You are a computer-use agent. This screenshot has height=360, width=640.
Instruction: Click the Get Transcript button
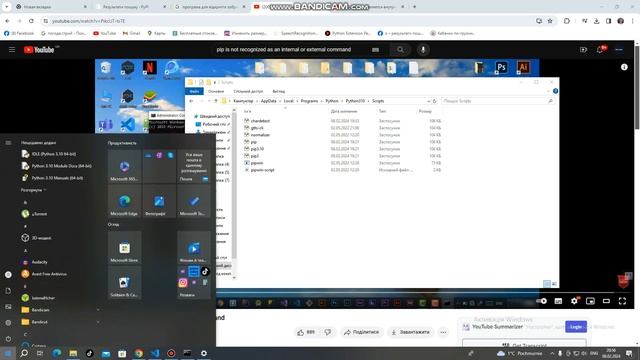[x=524, y=344]
